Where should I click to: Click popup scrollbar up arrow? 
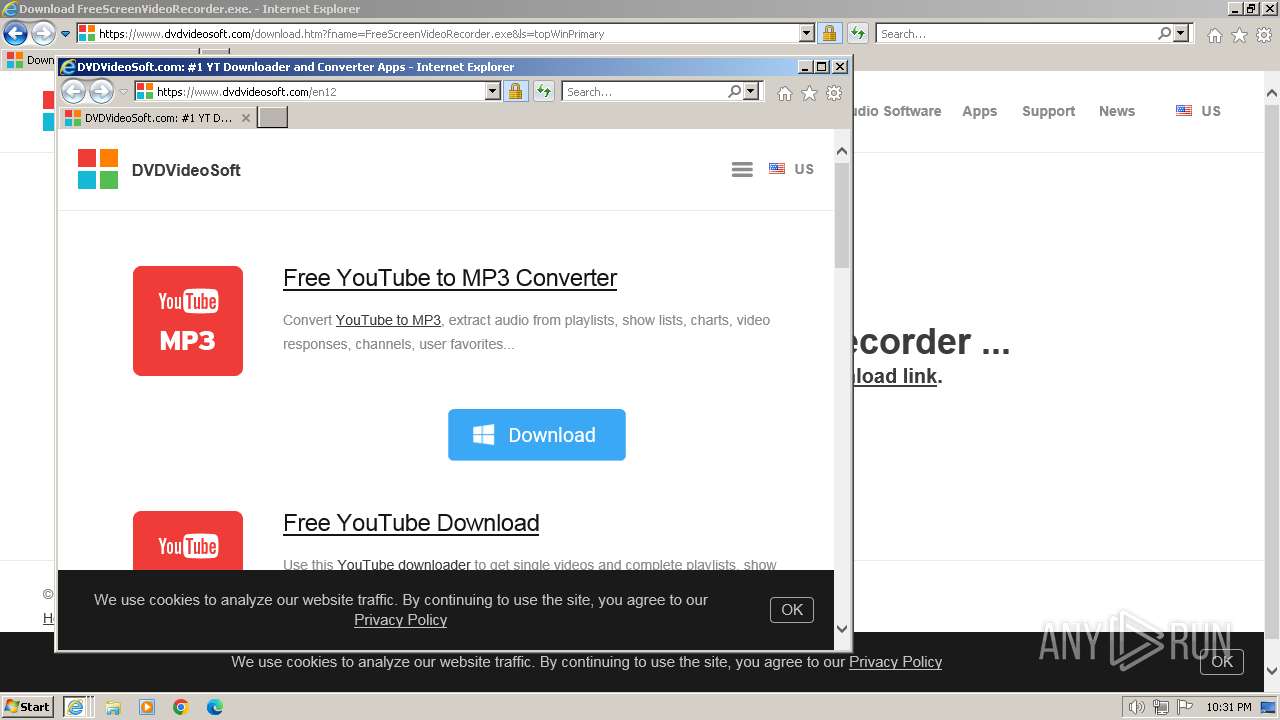[842, 151]
